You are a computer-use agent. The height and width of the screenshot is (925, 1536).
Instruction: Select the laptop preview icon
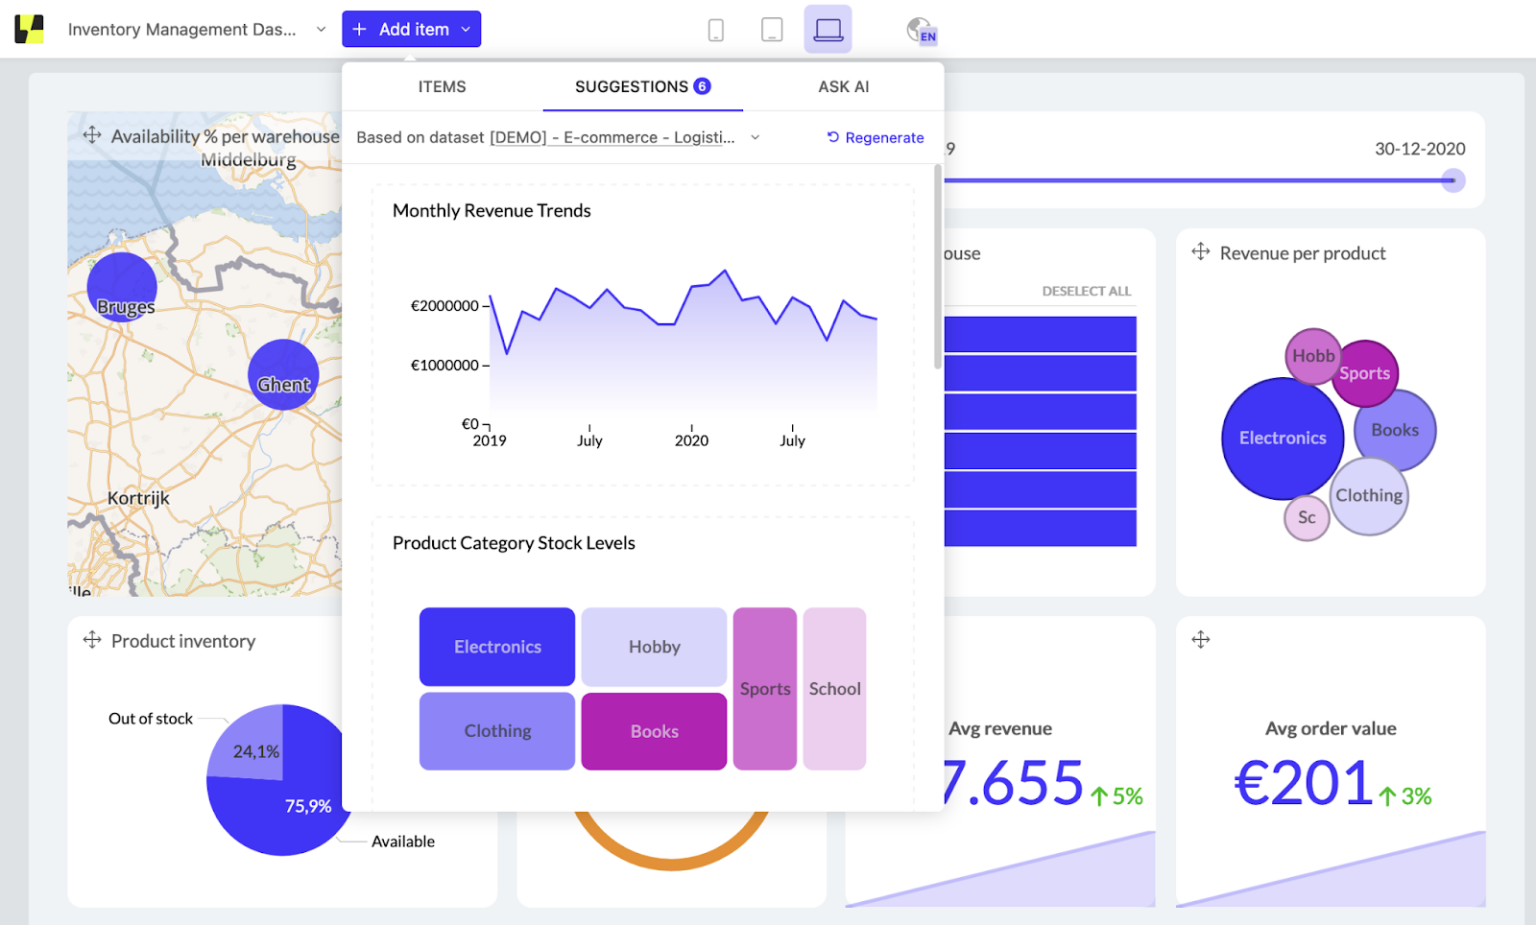click(826, 29)
